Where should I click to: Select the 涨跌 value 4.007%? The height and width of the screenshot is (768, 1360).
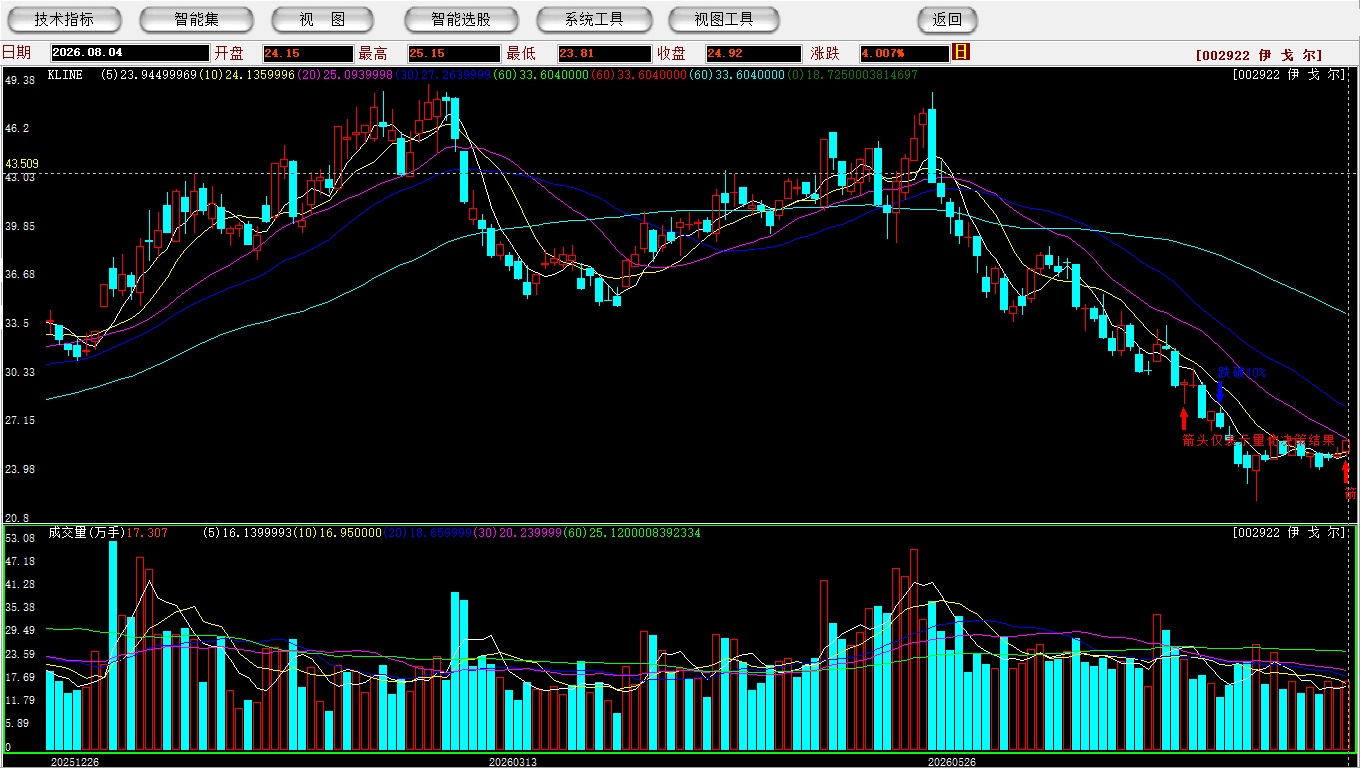(904, 53)
